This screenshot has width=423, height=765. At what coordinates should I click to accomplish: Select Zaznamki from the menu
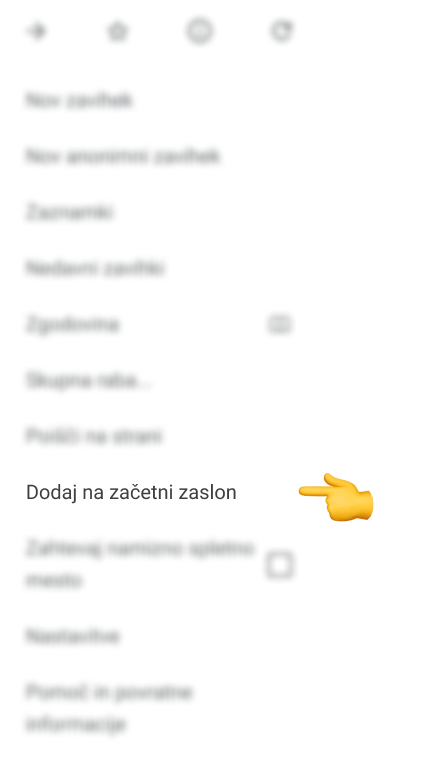click(69, 212)
